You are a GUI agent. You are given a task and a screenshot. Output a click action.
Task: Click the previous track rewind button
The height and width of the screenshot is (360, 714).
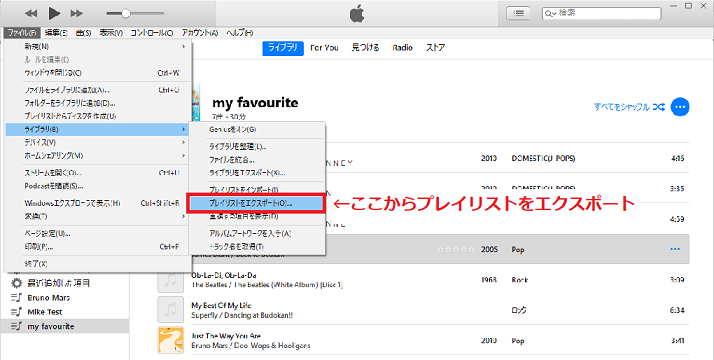[31, 14]
